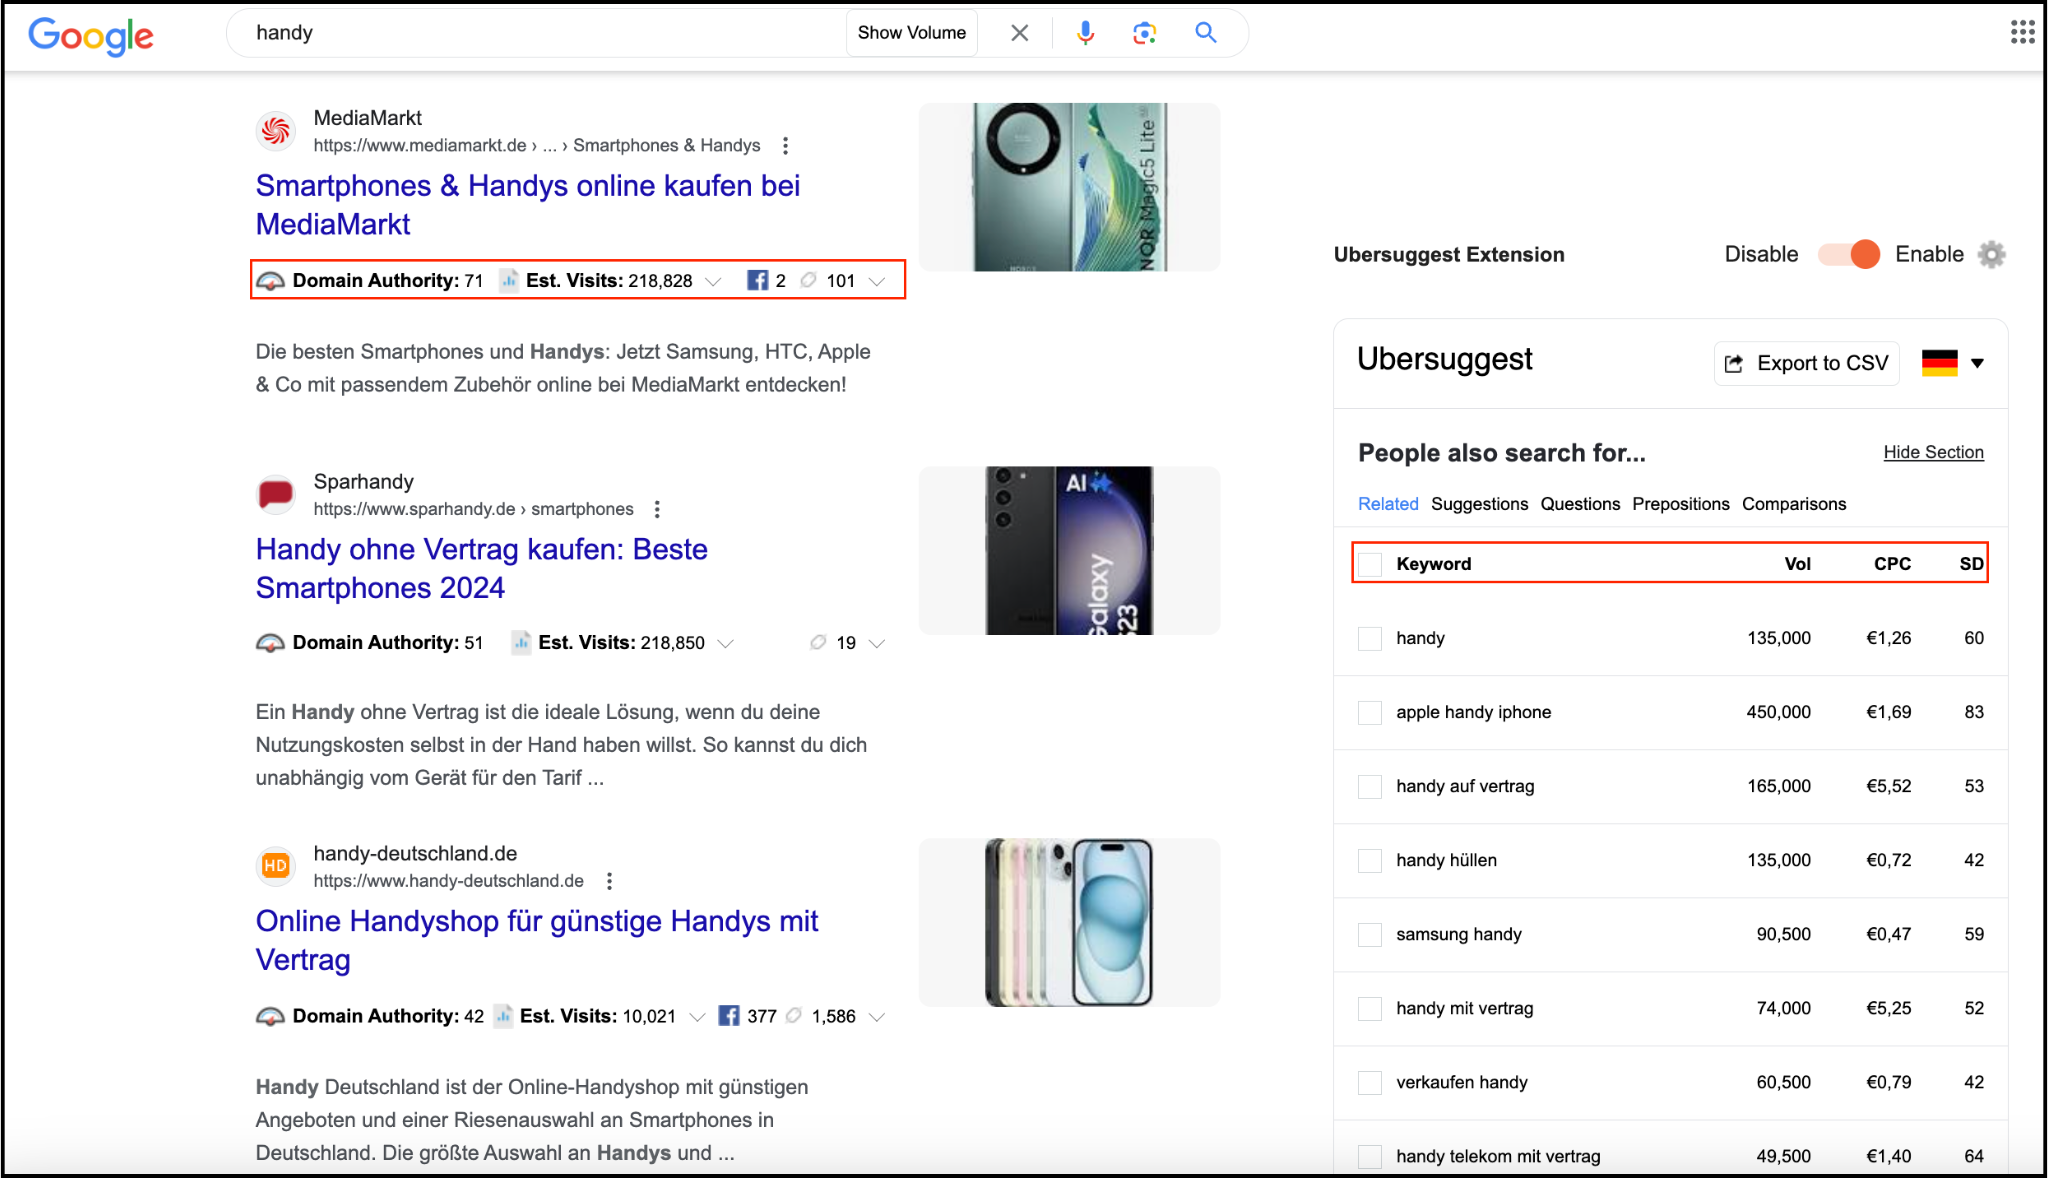The height and width of the screenshot is (1178, 2048).
Task: Open Google Lens image search icon
Action: tap(1144, 33)
